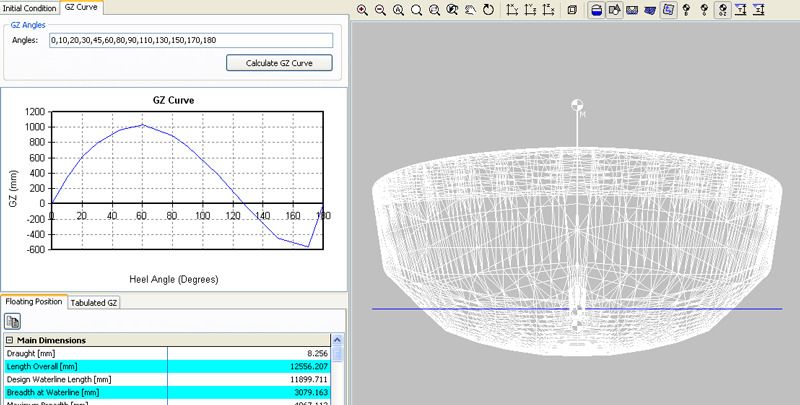Open the Tabulated GZ tab
800x405 pixels.
(x=94, y=302)
